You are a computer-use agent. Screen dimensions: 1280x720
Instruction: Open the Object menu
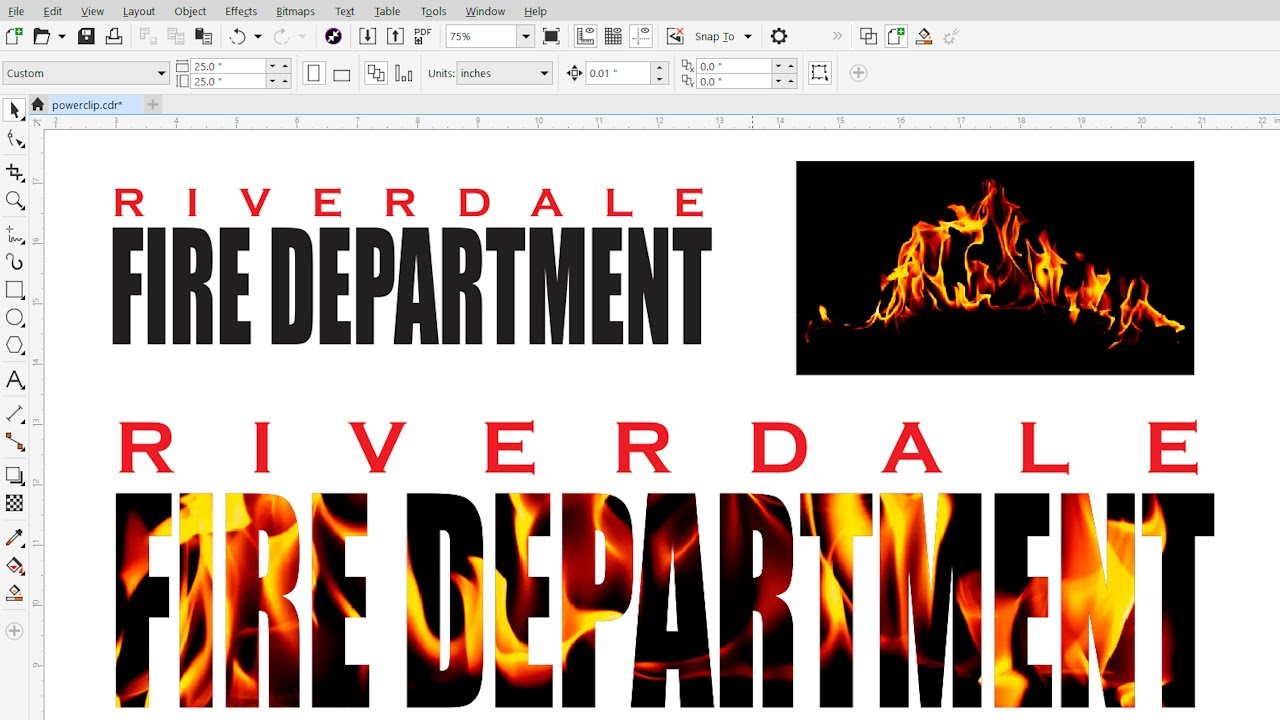pos(190,11)
